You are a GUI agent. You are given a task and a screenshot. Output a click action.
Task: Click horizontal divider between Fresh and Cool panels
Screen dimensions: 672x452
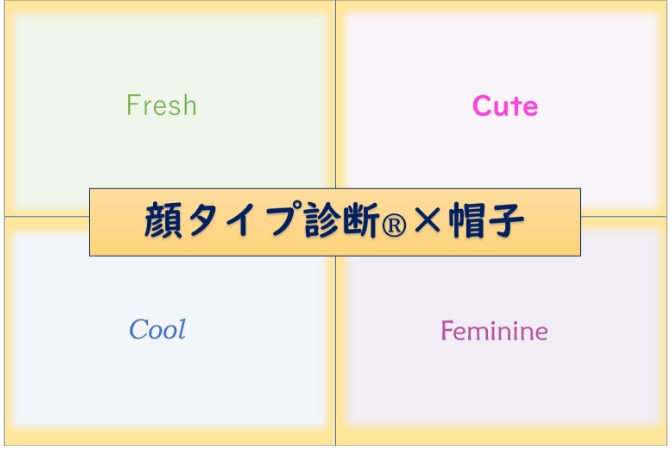(x=47, y=216)
